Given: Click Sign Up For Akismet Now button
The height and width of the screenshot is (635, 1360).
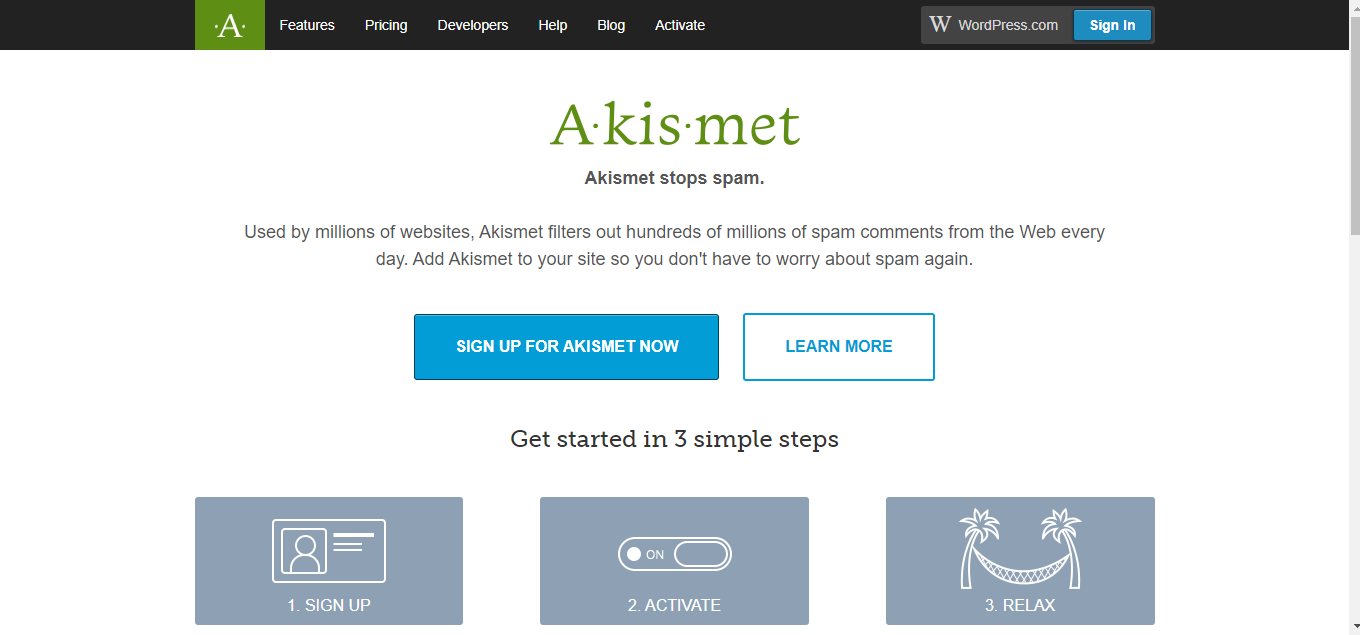Looking at the screenshot, I should pos(567,347).
